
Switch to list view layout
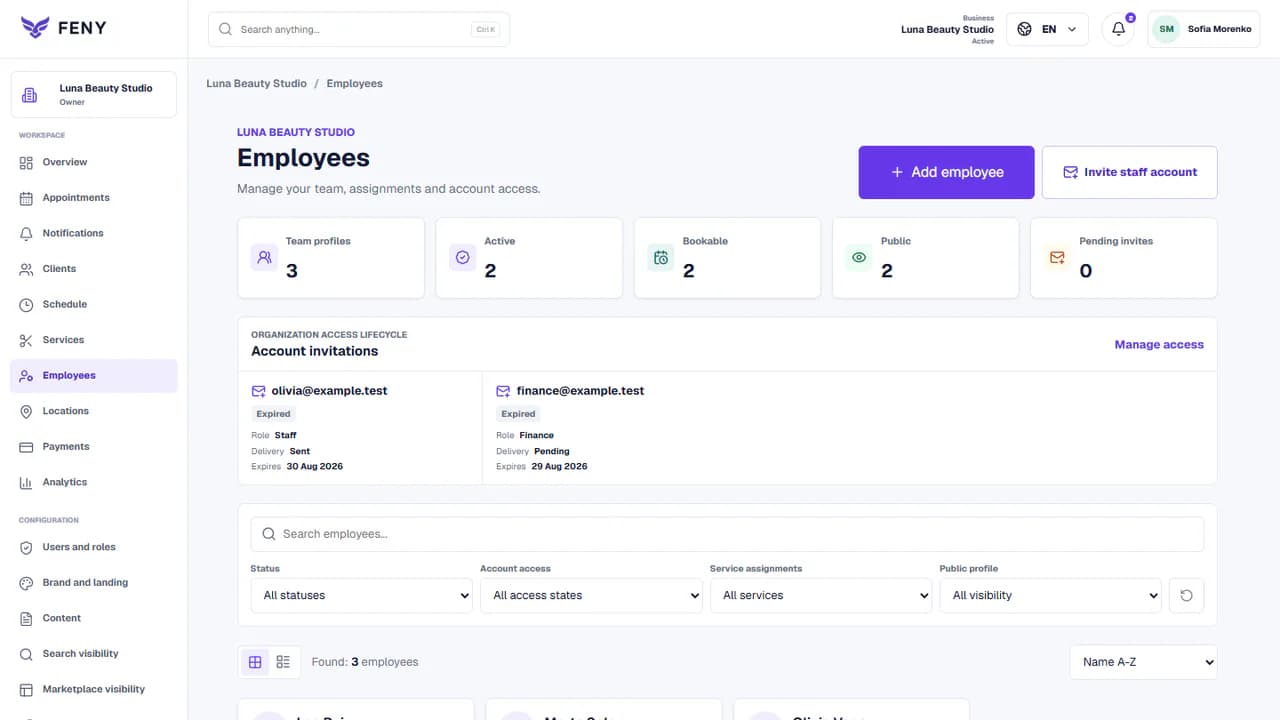[283, 662]
